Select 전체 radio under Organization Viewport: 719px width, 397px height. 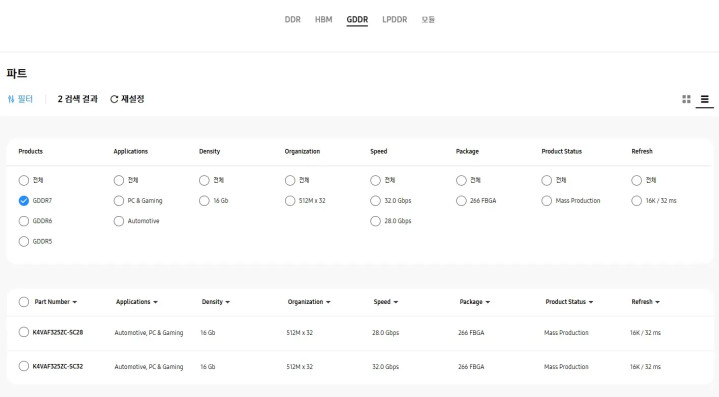click(x=290, y=180)
